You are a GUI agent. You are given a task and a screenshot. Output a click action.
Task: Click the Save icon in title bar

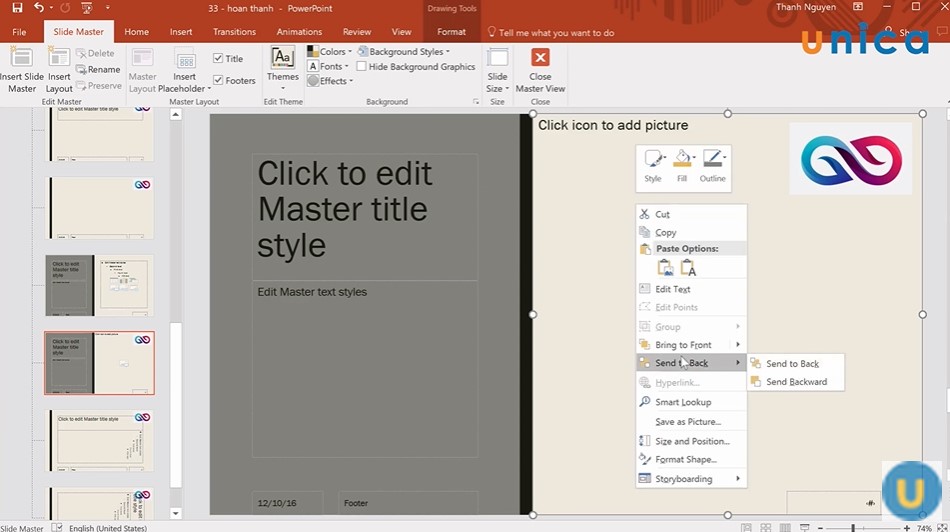coord(17,8)
